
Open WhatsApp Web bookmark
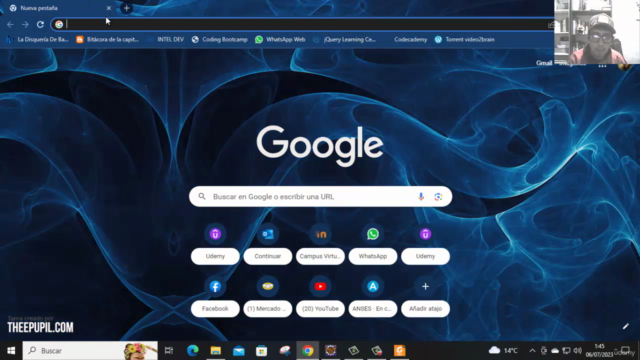pos(280,40)
